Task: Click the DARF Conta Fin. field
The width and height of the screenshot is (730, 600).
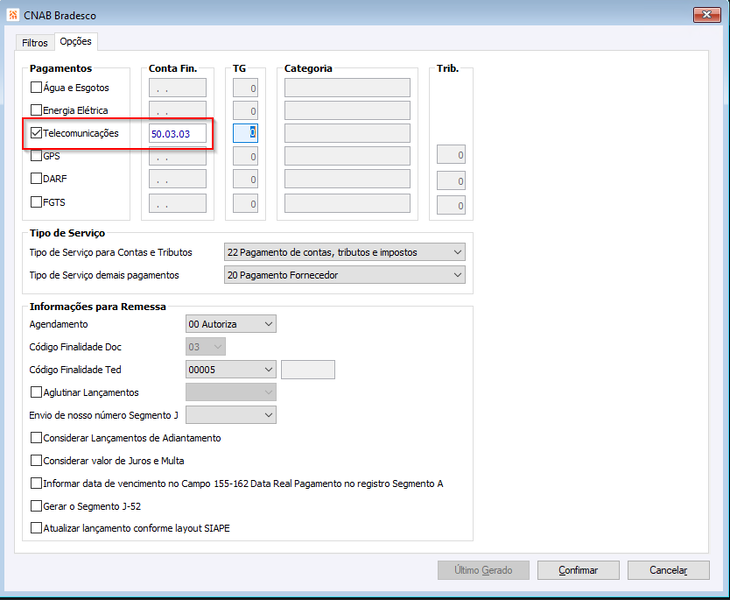Action: click(x=177, y=179)
